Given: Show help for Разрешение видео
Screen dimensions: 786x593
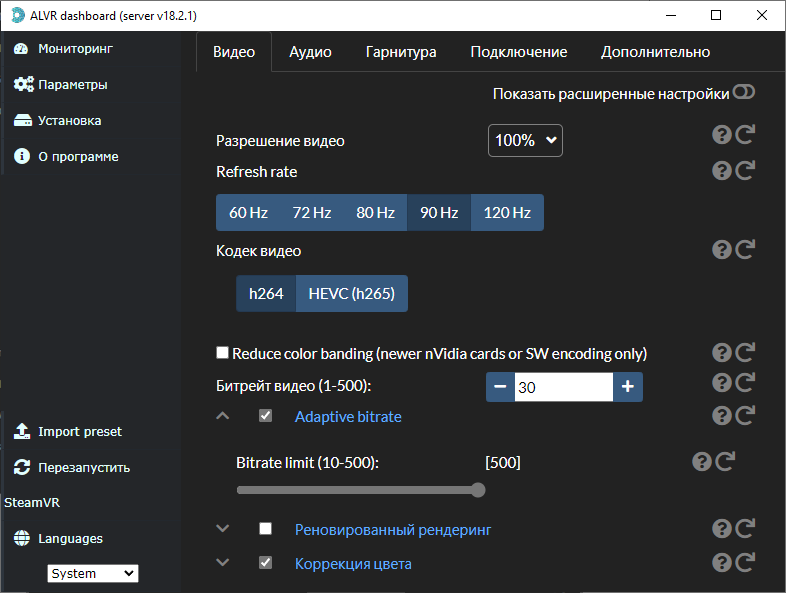Looking at the screenshot, I should point(722,134).
